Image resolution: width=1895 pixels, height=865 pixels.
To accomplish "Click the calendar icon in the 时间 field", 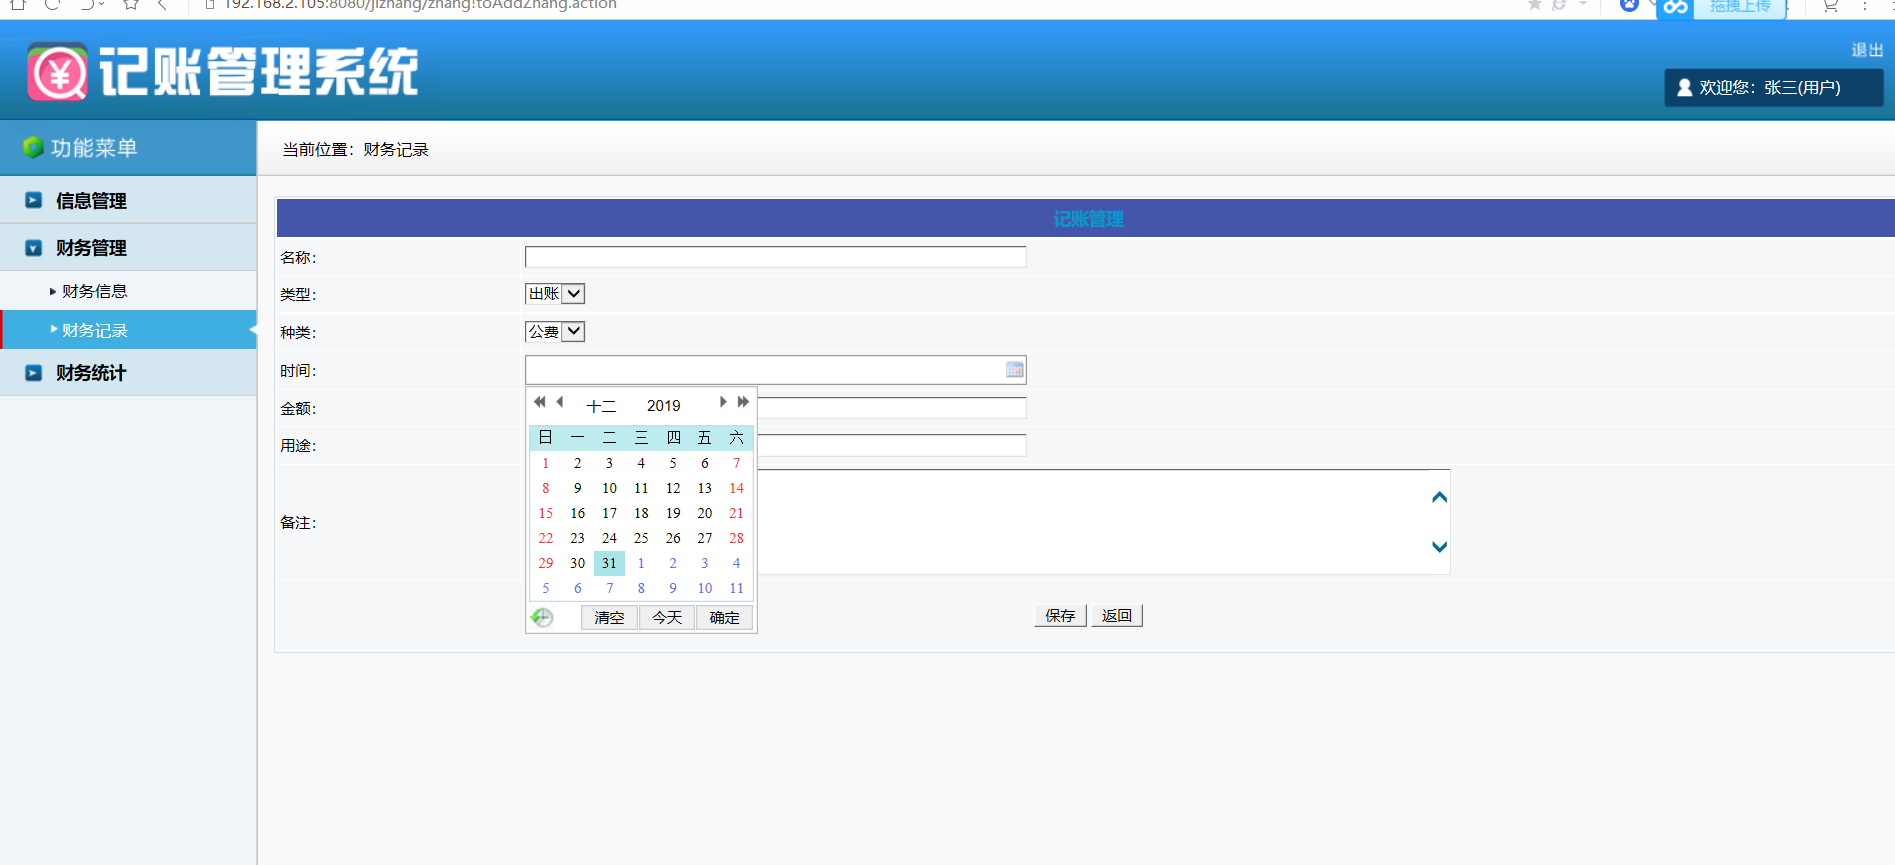I will click(x=1014, y=370).
